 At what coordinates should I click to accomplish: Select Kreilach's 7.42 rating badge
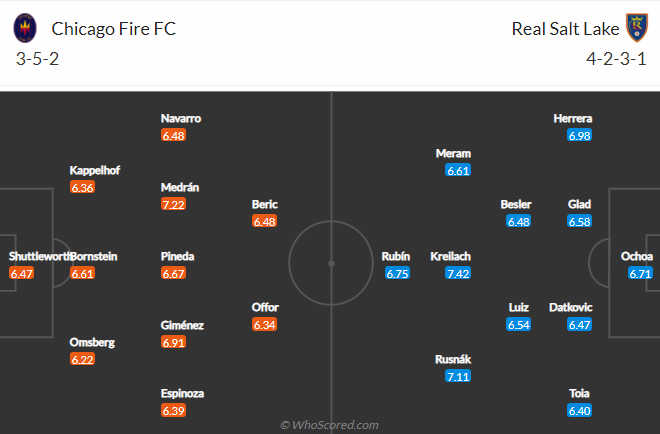point(458,274)
